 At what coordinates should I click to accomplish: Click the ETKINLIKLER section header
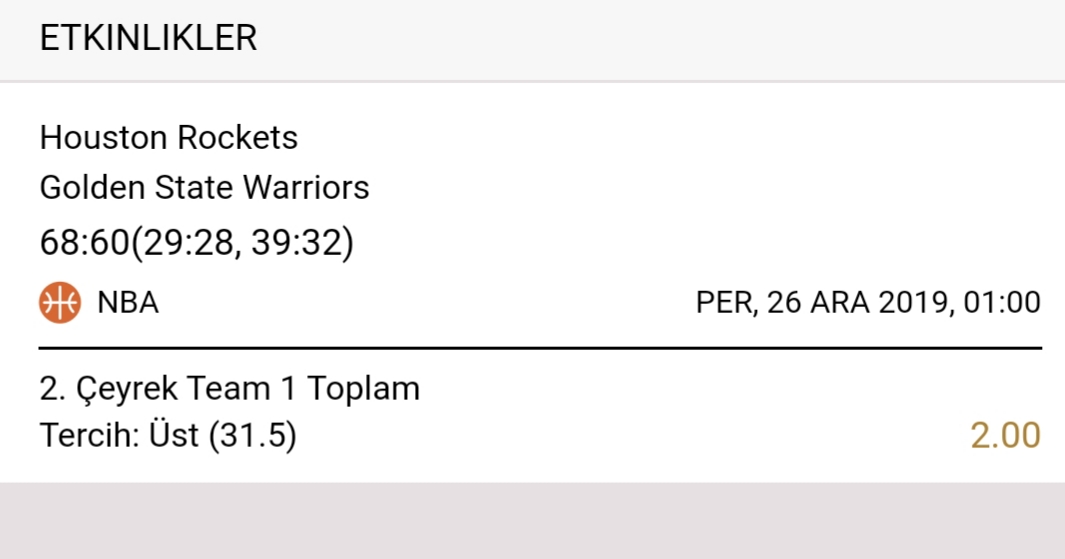[148, 38]
